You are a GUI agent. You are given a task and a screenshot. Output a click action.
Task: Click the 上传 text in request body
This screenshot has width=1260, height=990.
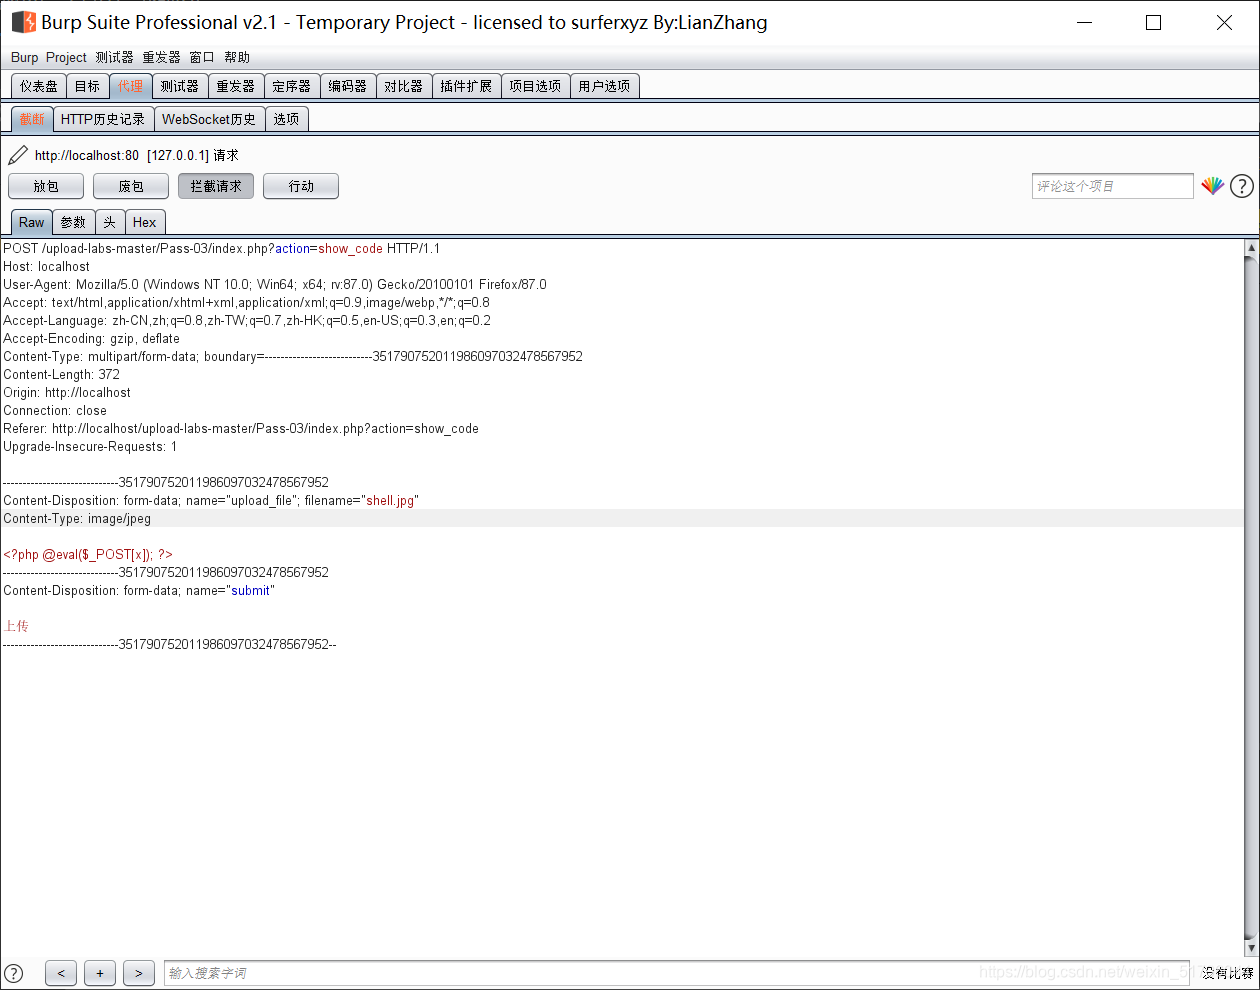(16, 626)
